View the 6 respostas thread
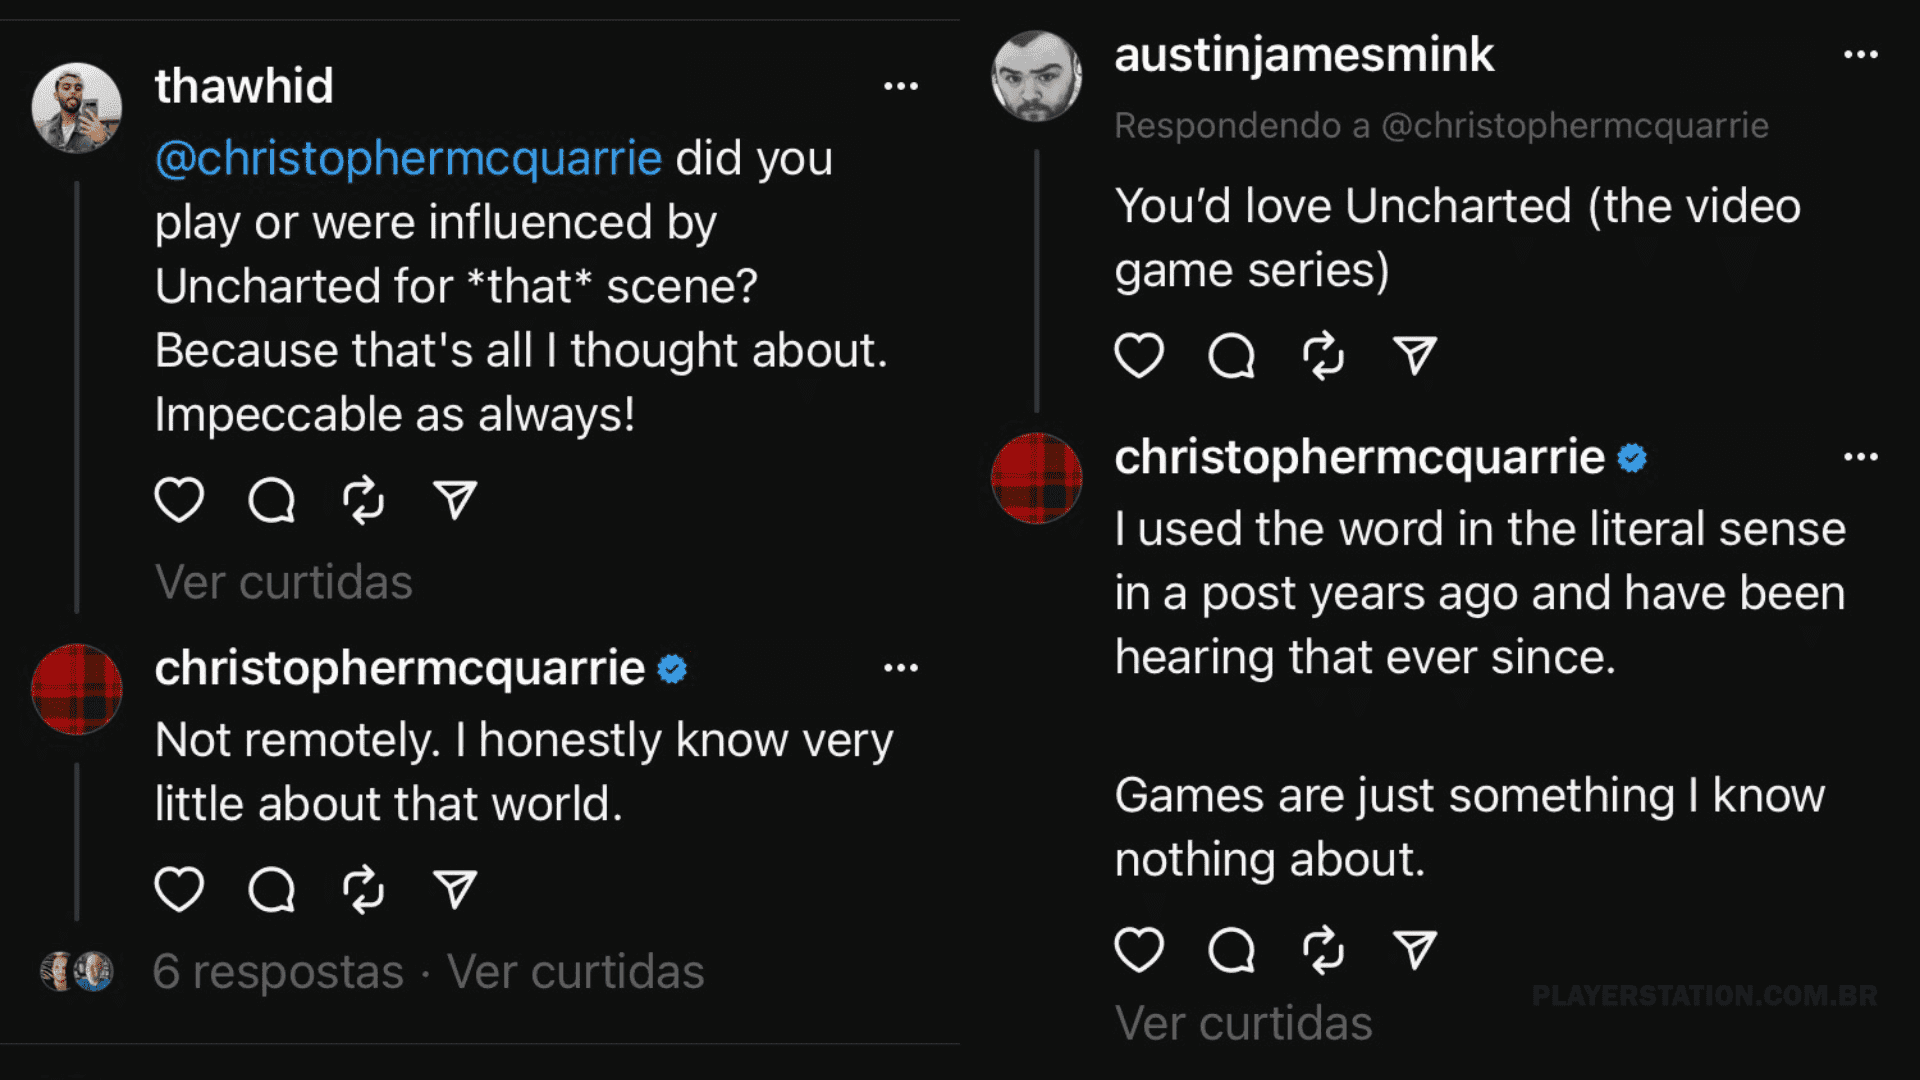Image resolution: width=1920 pixels, height=1080 pixels. coord(278,971)
